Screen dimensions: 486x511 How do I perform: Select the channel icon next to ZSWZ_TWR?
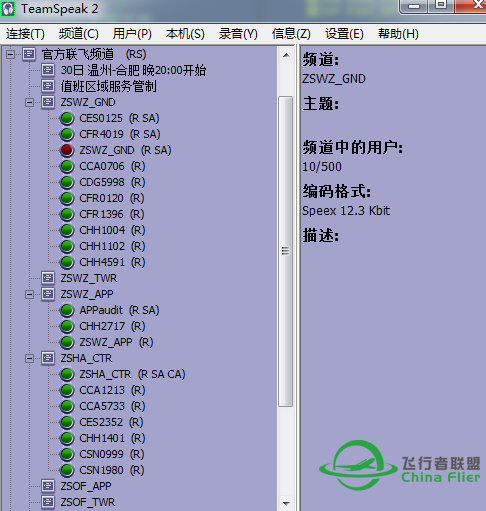[x=48, y=278]
